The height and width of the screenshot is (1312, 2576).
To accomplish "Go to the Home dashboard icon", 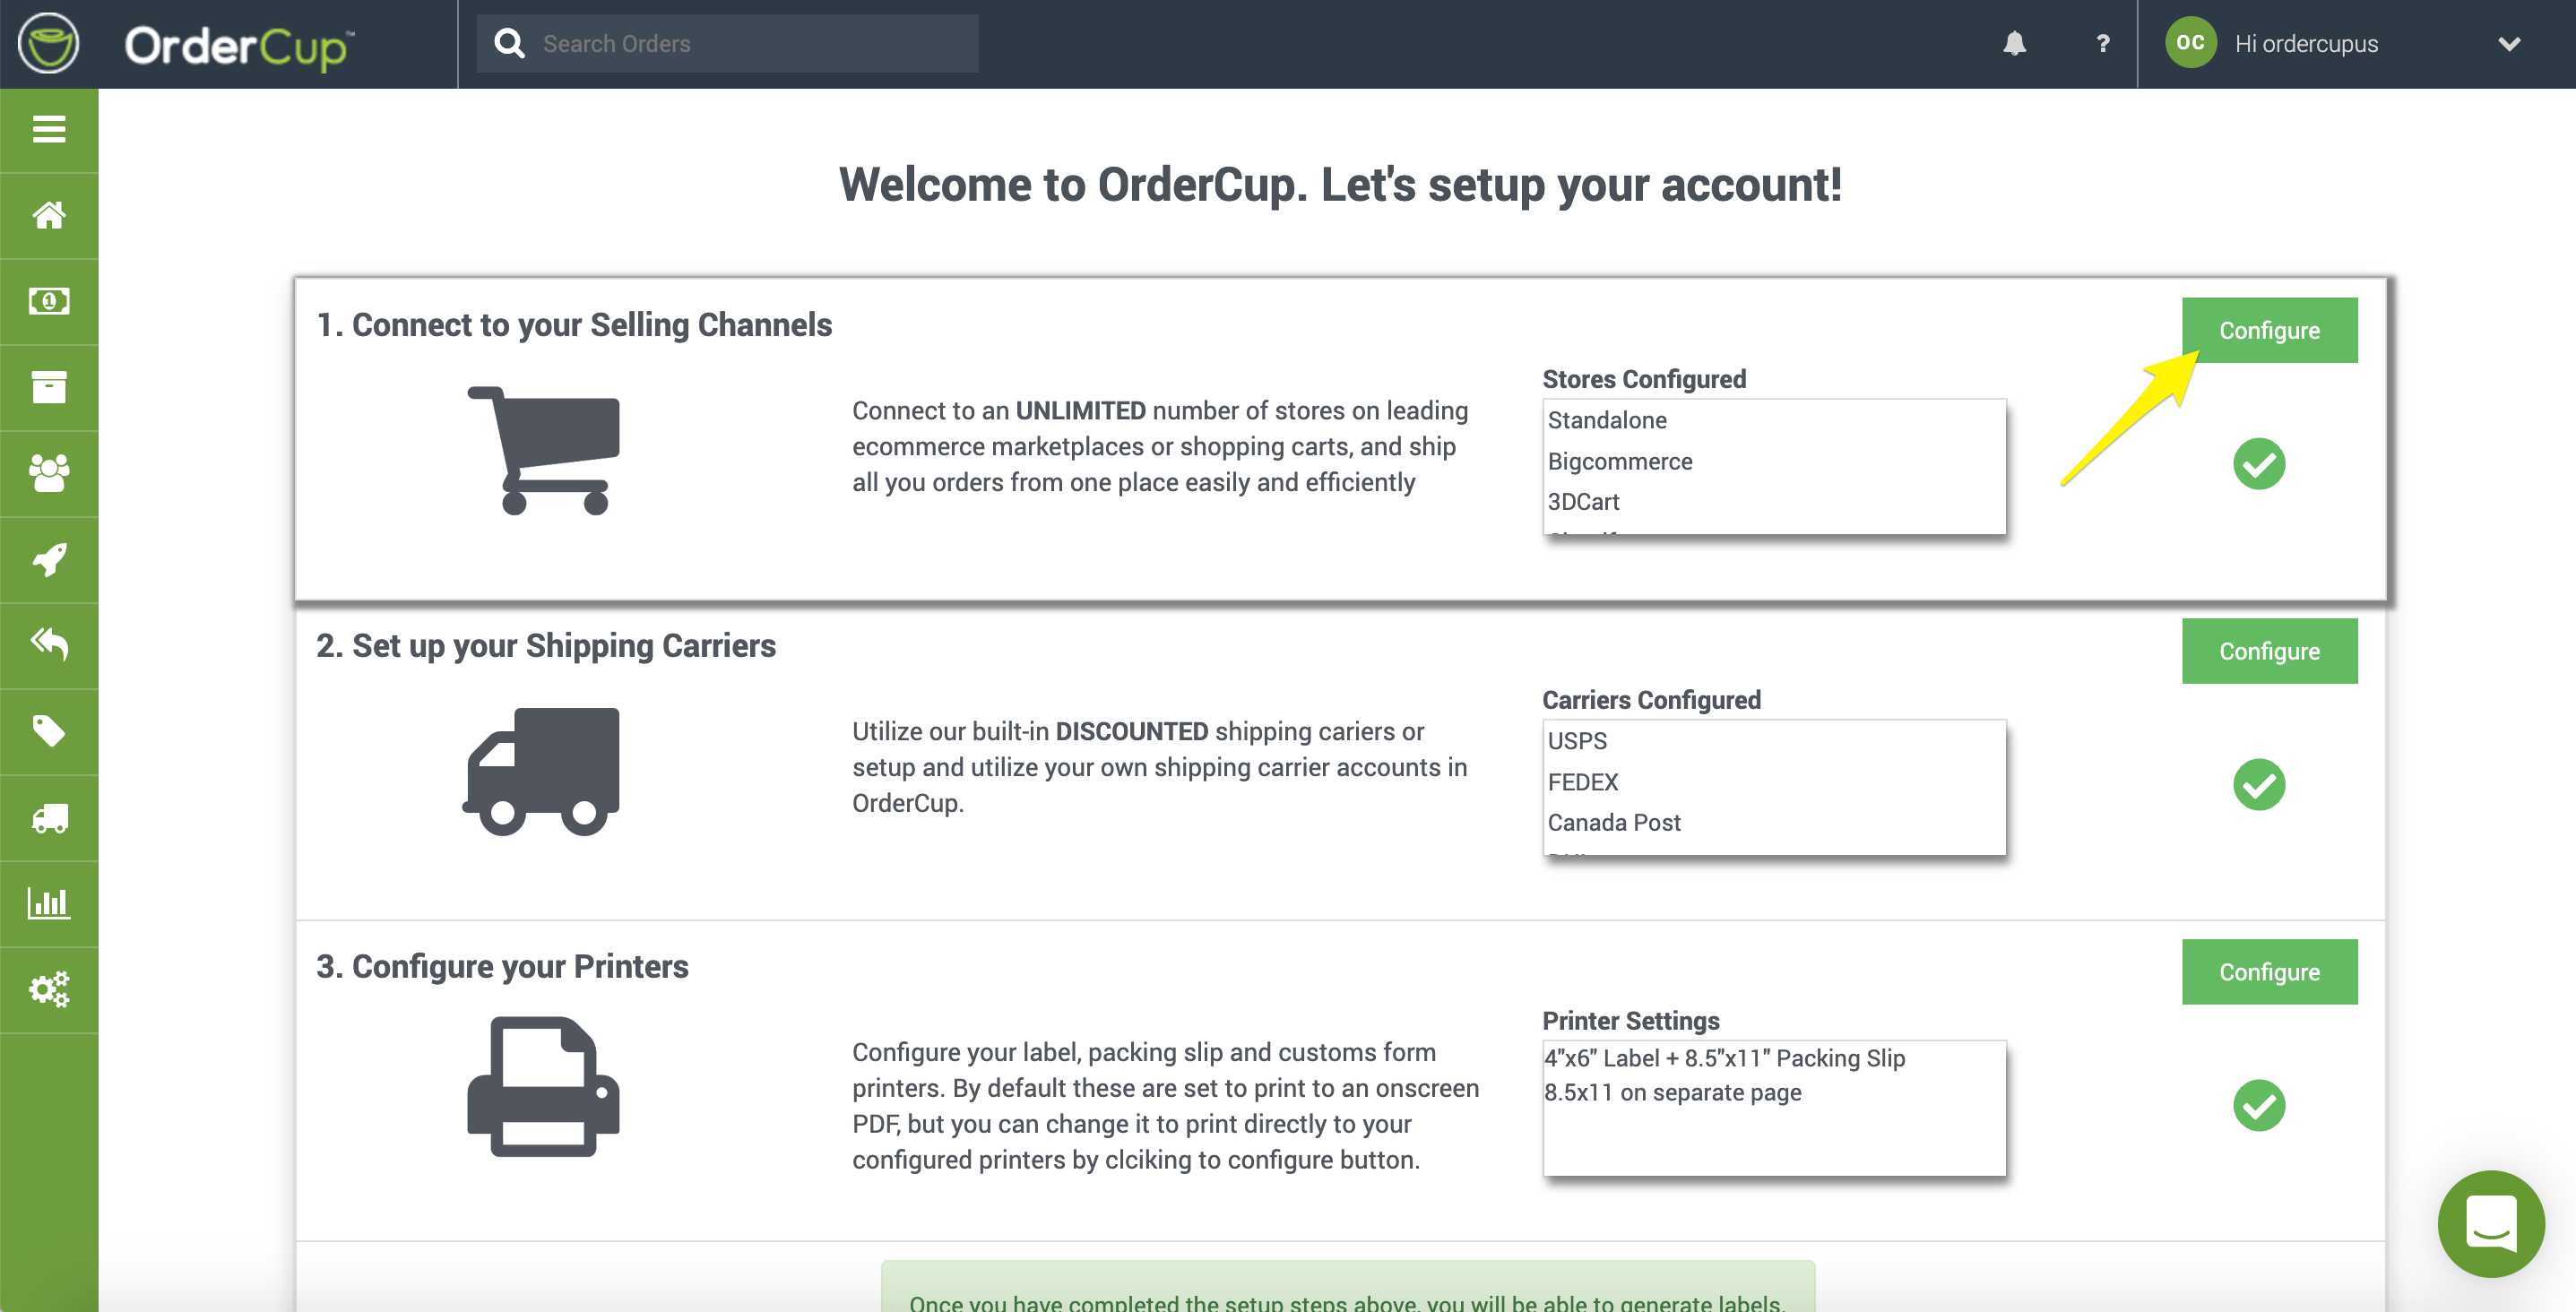I will (x=49, y=215).
